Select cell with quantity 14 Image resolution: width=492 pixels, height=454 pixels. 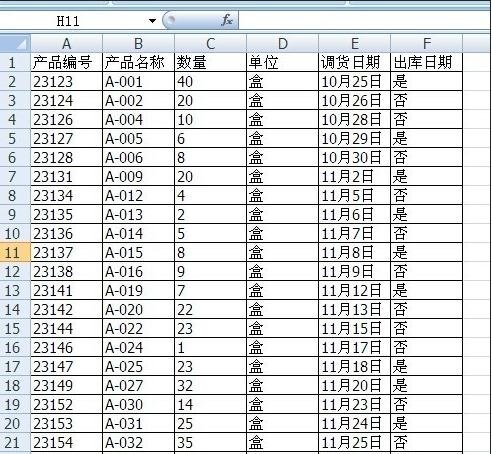point(211,404)
